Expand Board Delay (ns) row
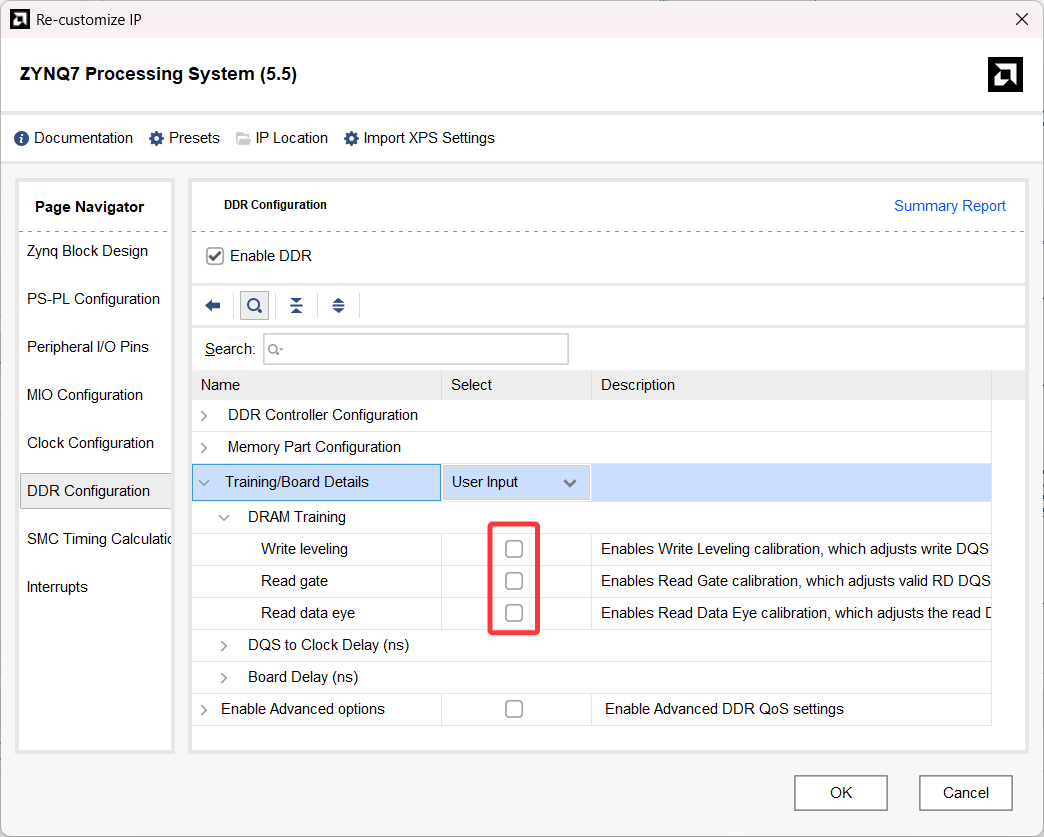This screenshot has width=1044, height=837. click(x=224, y=678)
